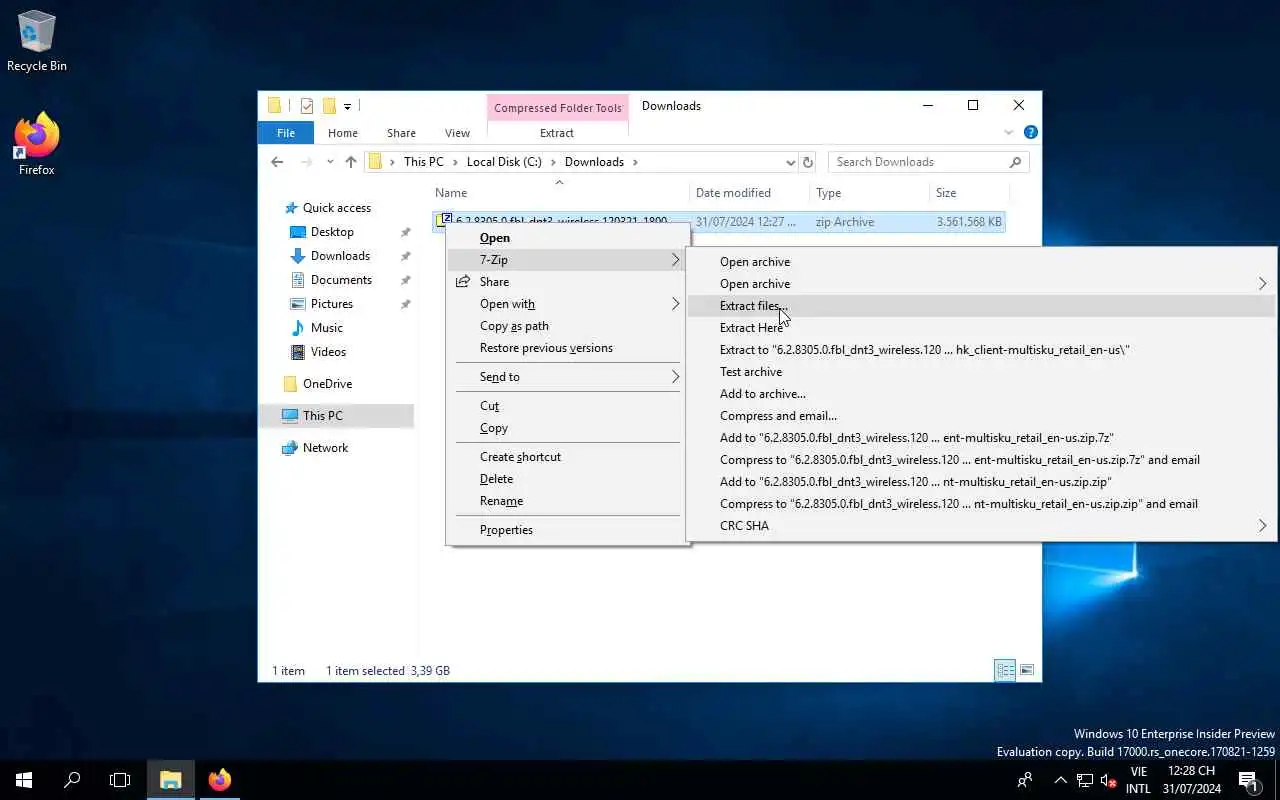Click taskbar Search magnifier icon
The width and height of the screenshot is (1280, 800).
pos(72,780)
